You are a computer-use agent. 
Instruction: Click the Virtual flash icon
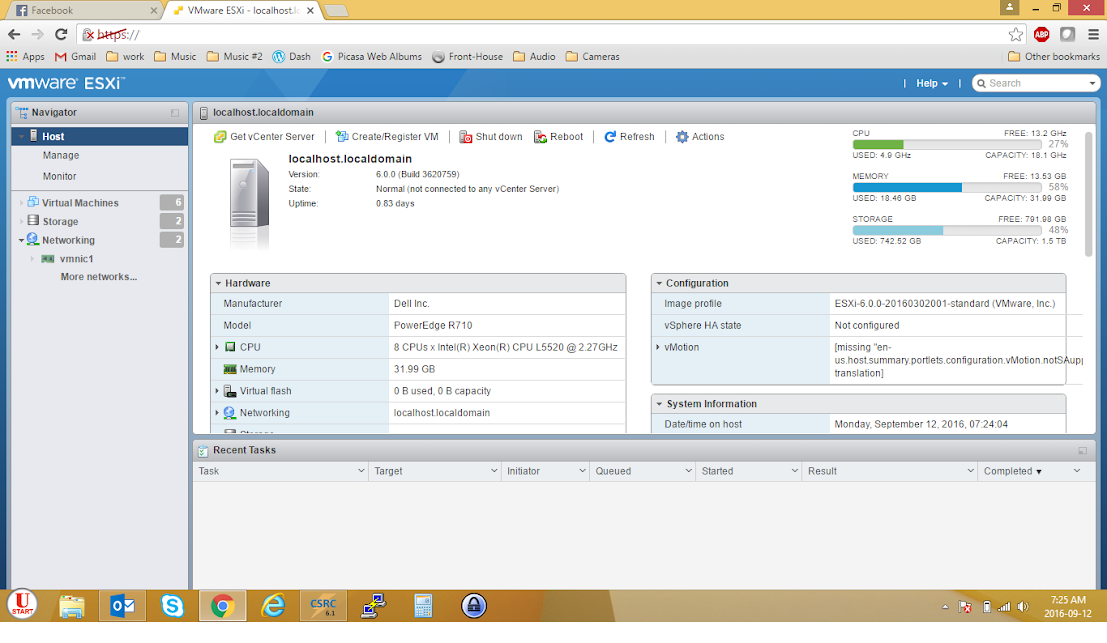(x=229, y=391)
